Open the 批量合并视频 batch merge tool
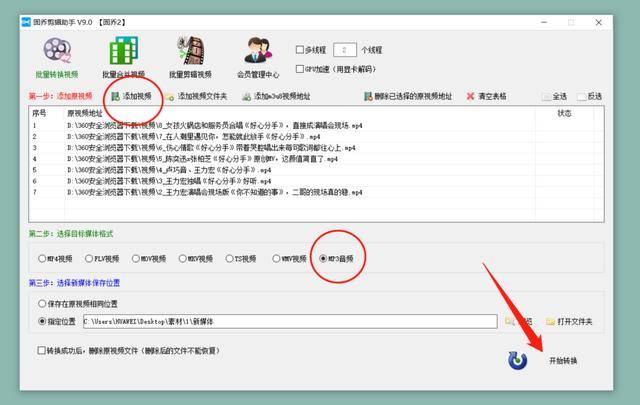 124,57
